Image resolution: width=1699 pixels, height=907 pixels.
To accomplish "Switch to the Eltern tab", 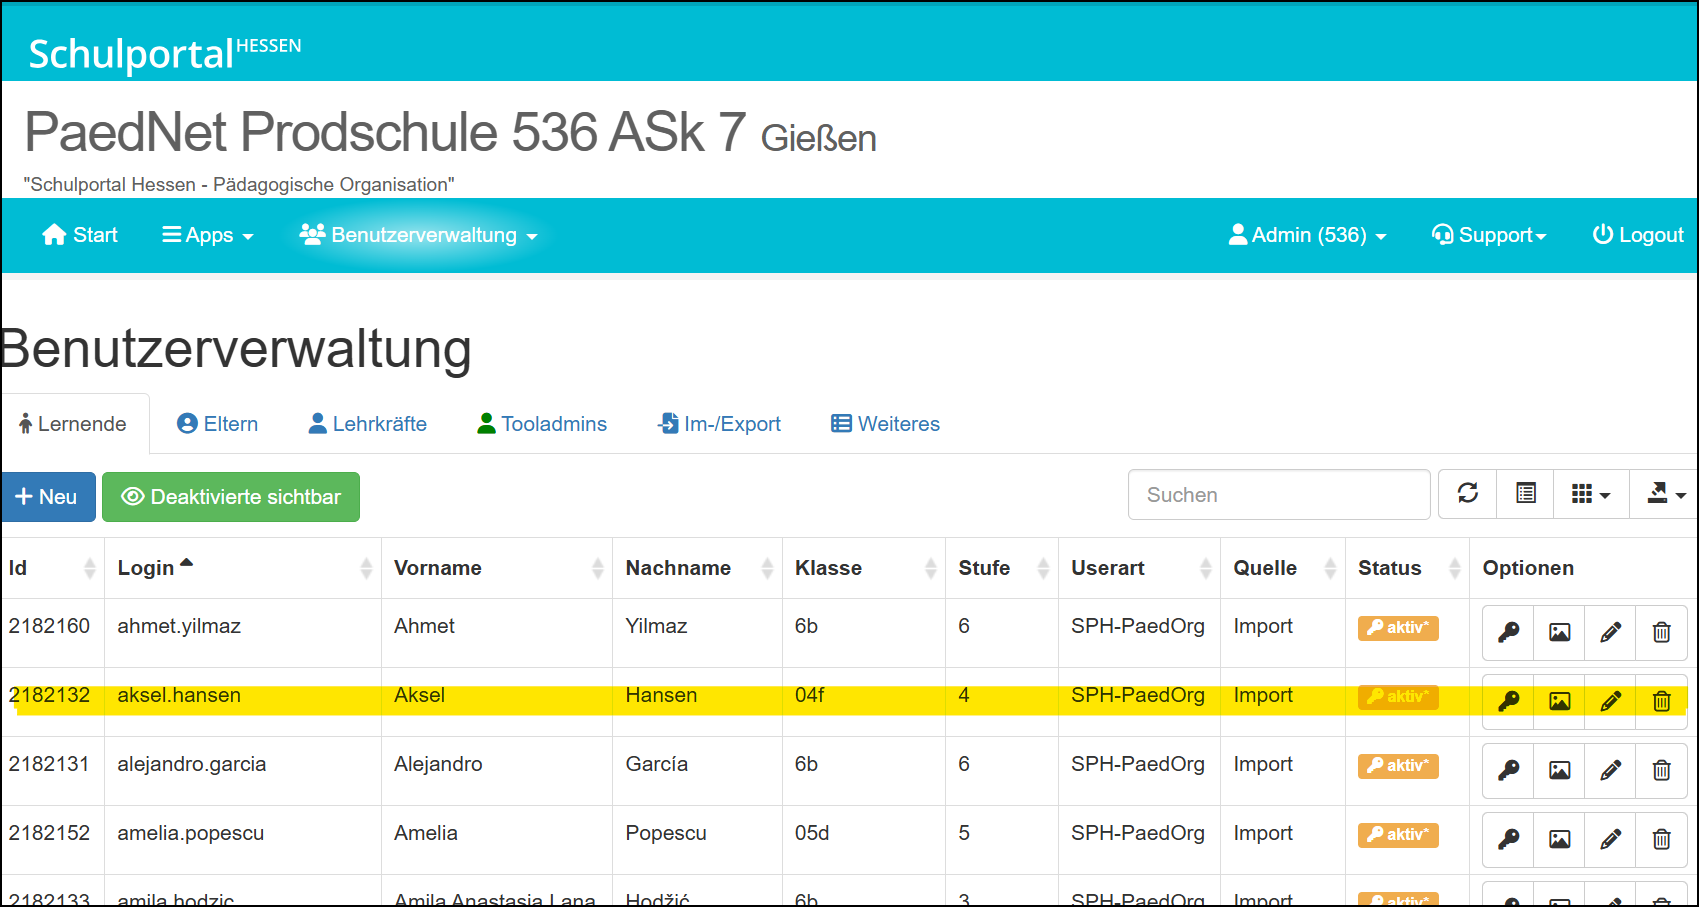I will pyautogui.click(x=217, y=424).
